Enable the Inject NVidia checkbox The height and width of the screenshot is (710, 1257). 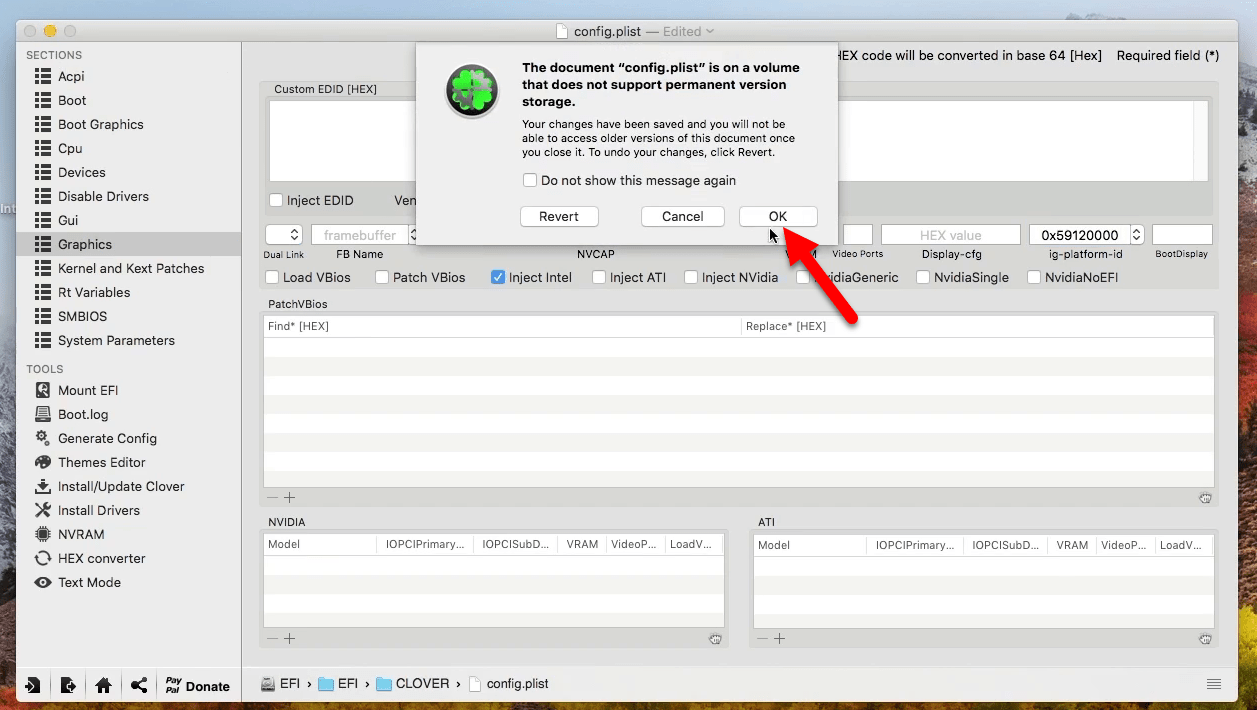[691, 277]
